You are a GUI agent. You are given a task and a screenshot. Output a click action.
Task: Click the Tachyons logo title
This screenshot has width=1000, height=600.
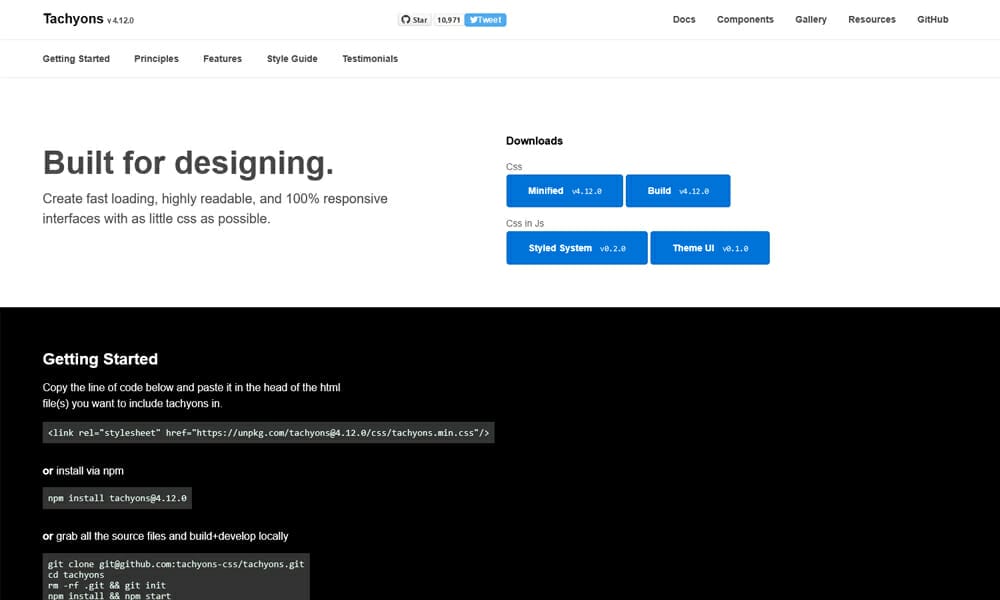point(73,19)
